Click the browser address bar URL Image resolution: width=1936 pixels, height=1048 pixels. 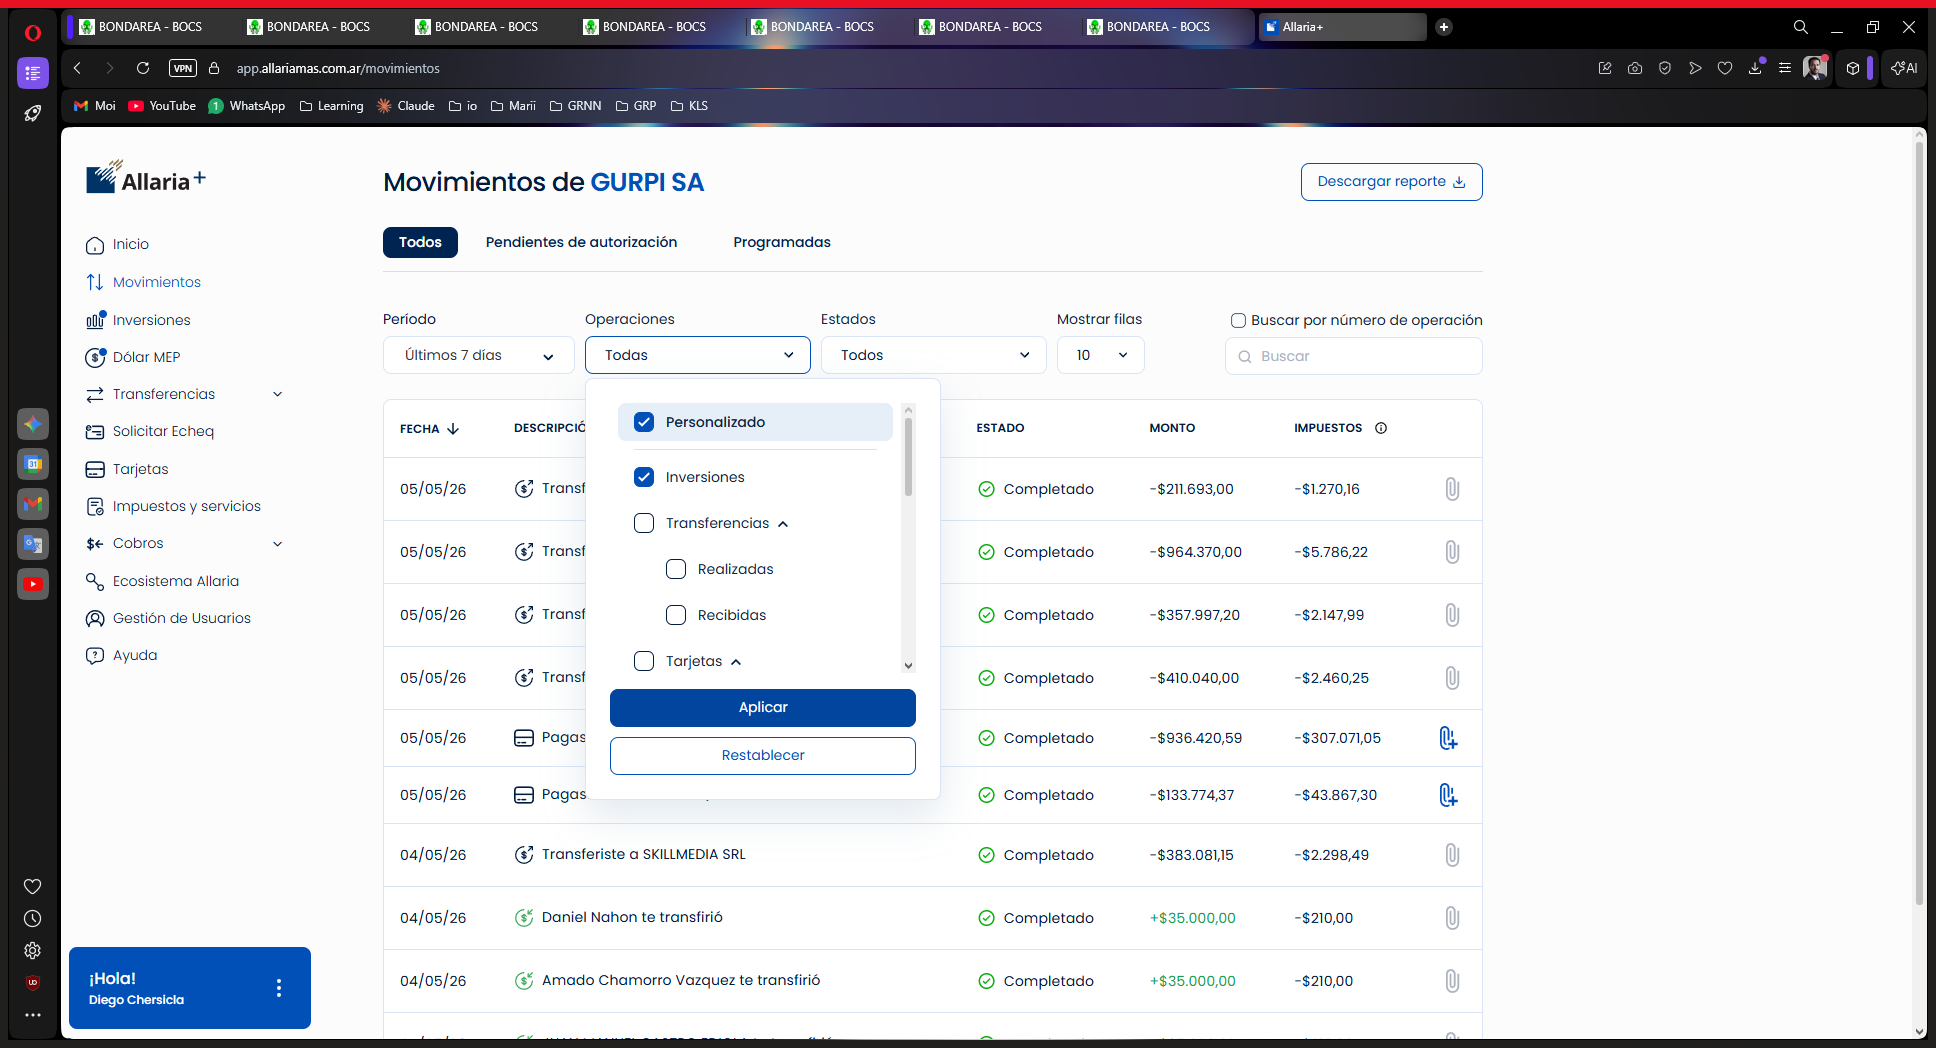[338, 68]
